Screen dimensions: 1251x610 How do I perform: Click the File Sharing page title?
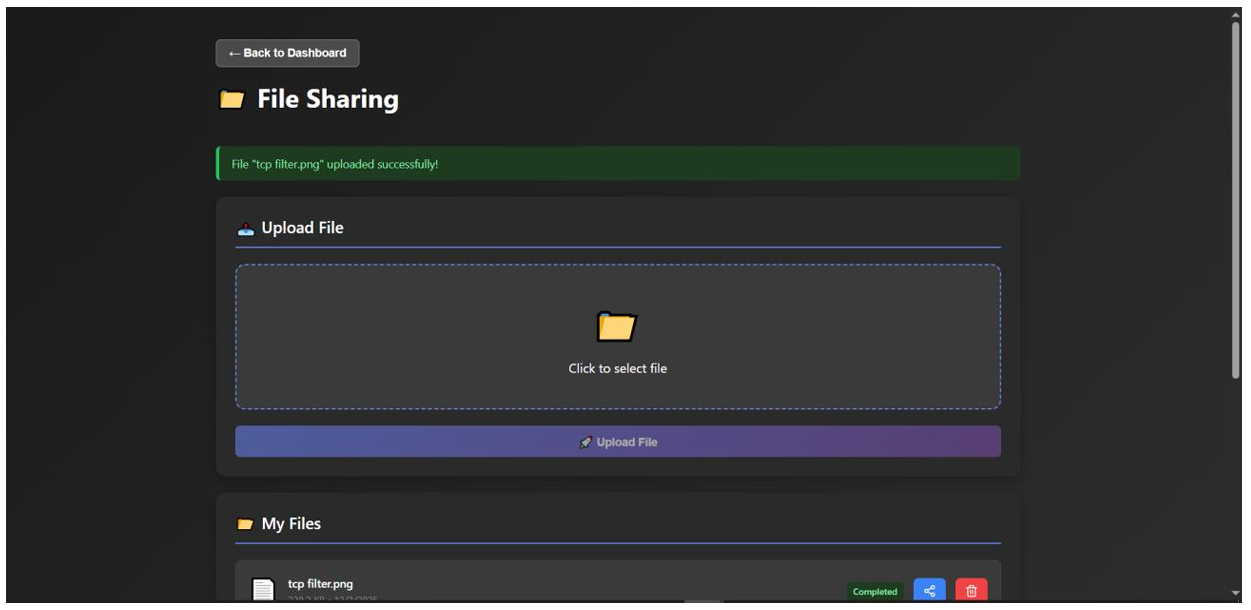(328, 100)
